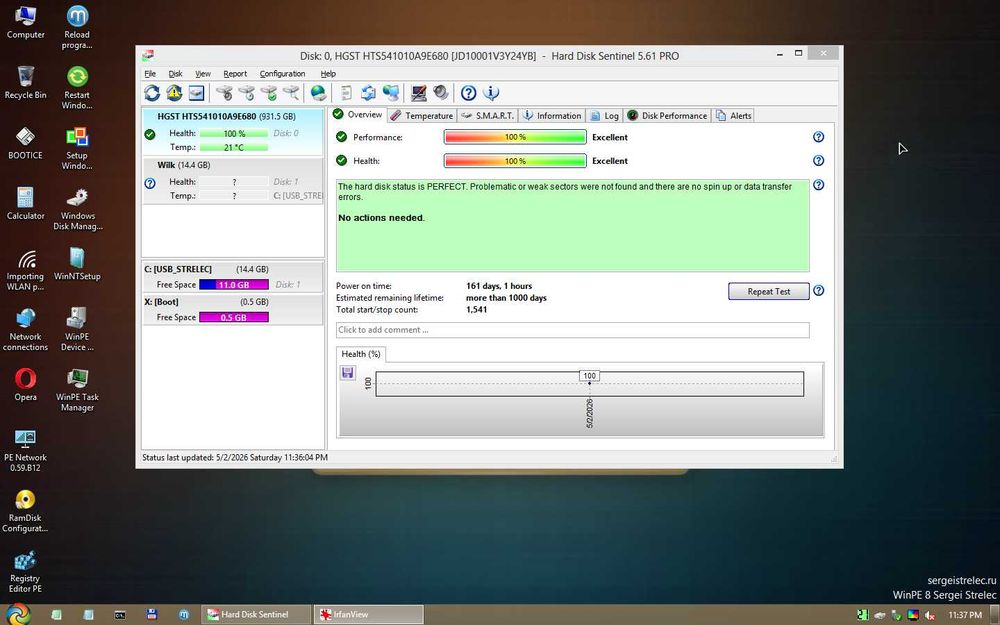Screen dimensions: 1000x625
Task: Click the status last updated status bar text
Action: coord(235,457)
